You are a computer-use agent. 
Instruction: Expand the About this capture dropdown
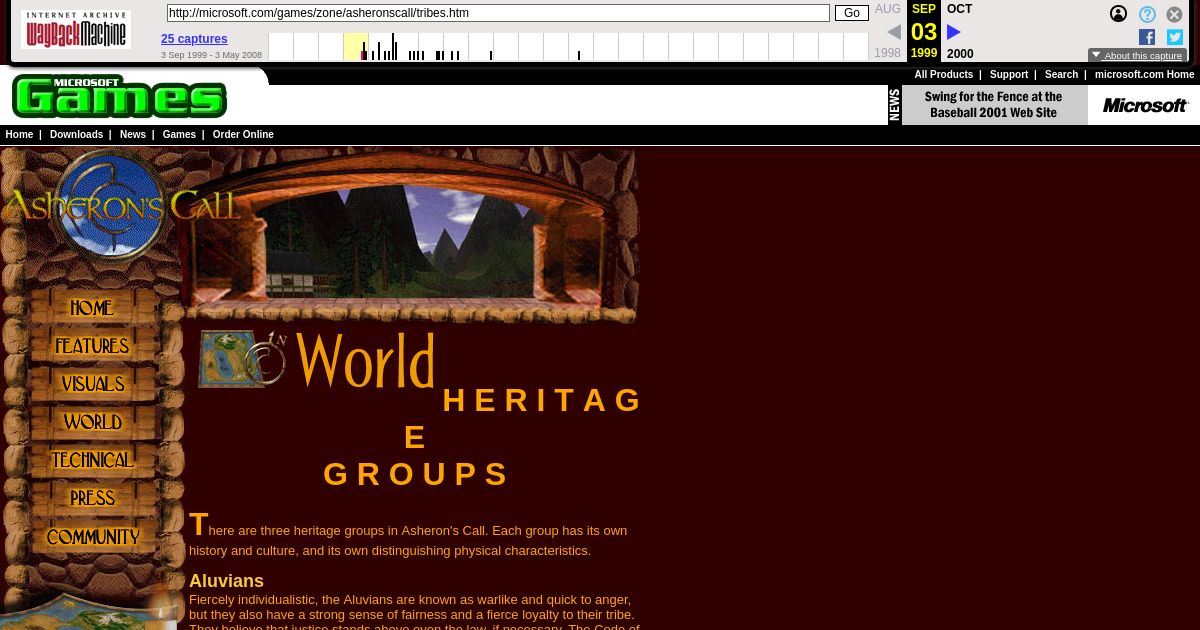[1138, 56]
